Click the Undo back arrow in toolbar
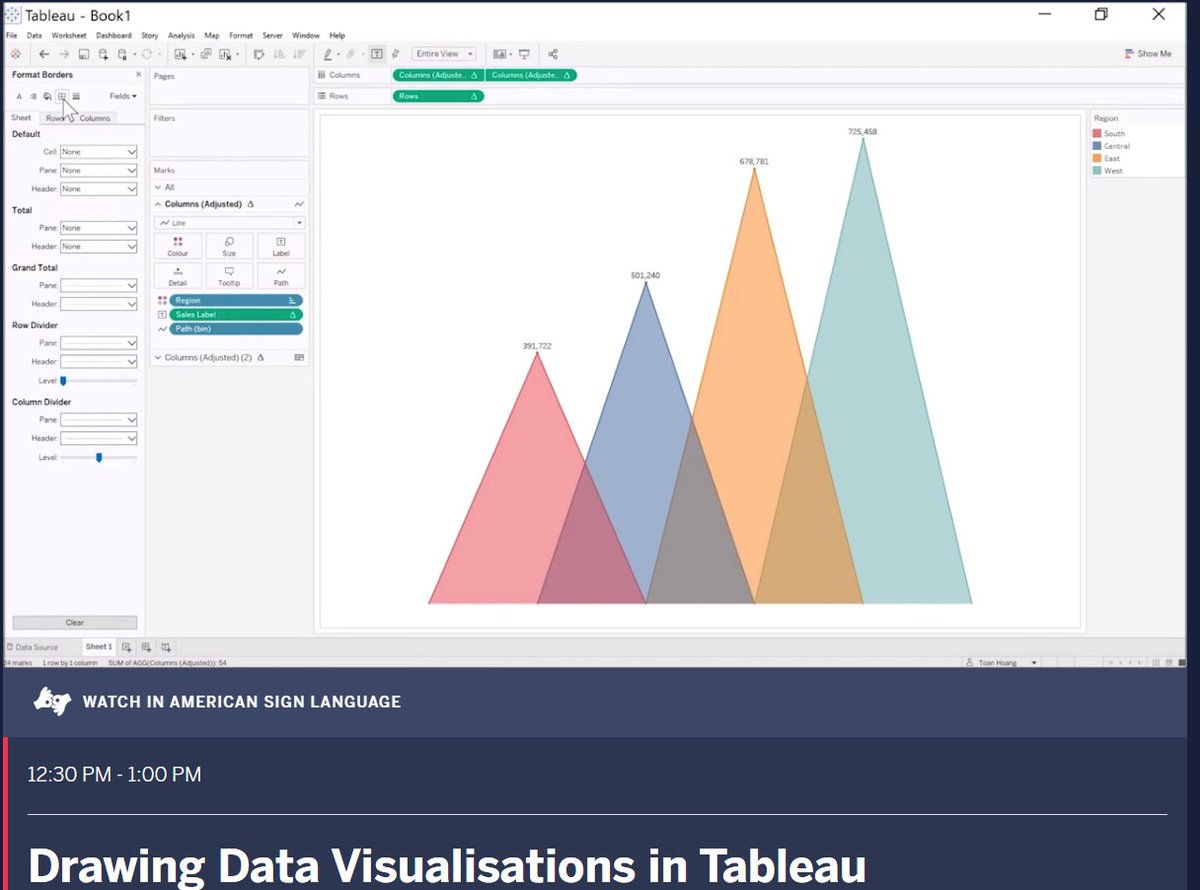 coord(44,54)
